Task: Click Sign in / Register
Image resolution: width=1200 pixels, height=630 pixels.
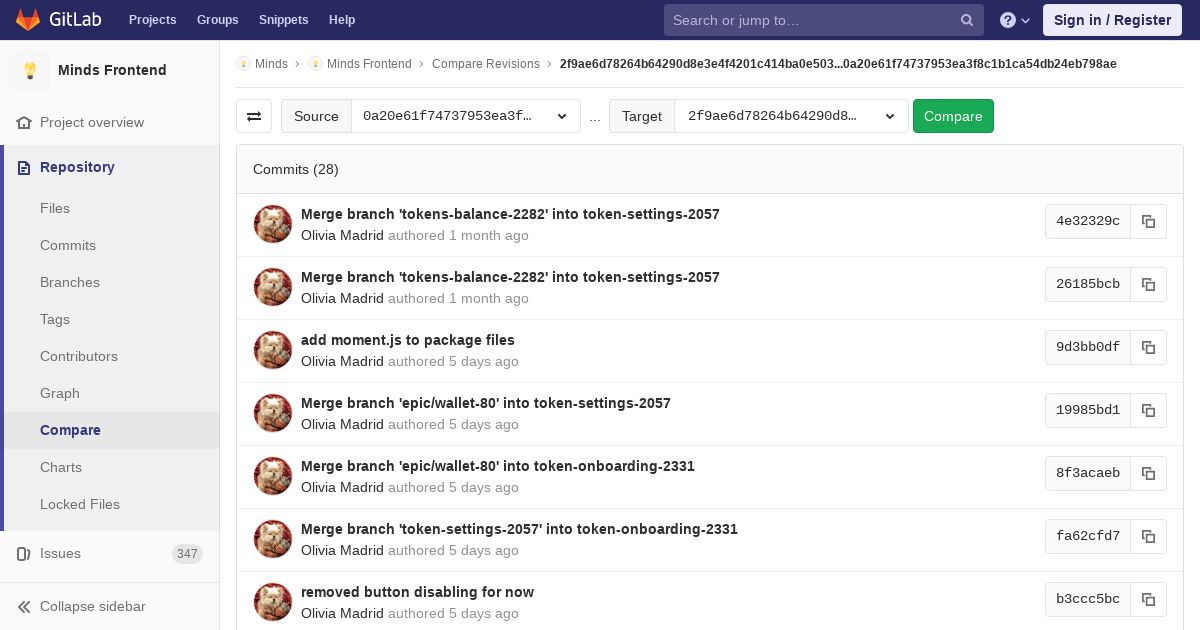Action: [1112, 20]
